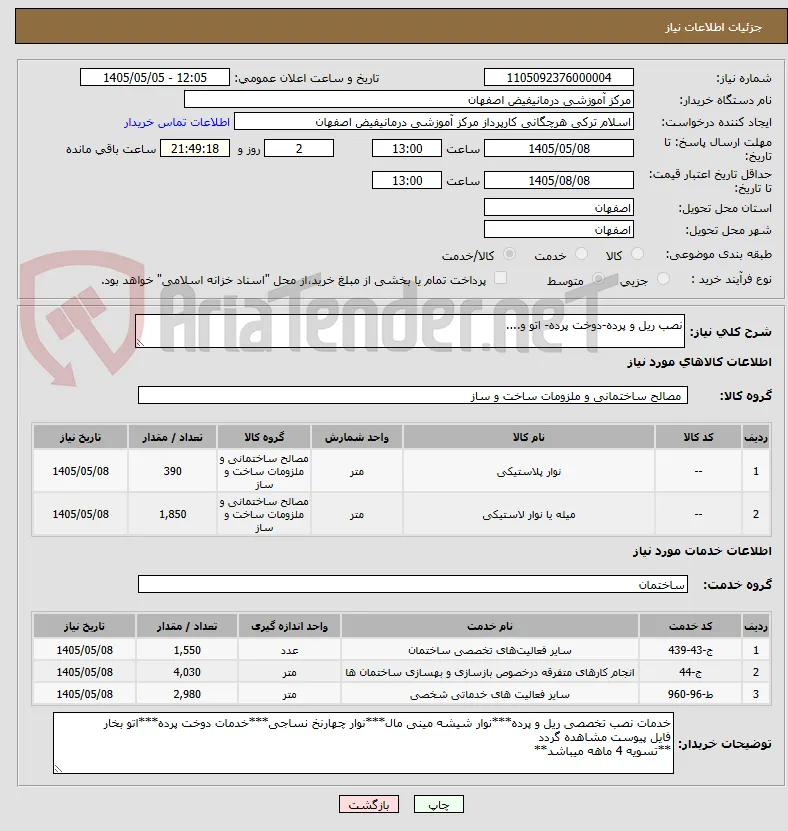The width and height of the screenshot is (788, 831).
Task: Click the نام خدمت column header
Action: coord(490,626)
